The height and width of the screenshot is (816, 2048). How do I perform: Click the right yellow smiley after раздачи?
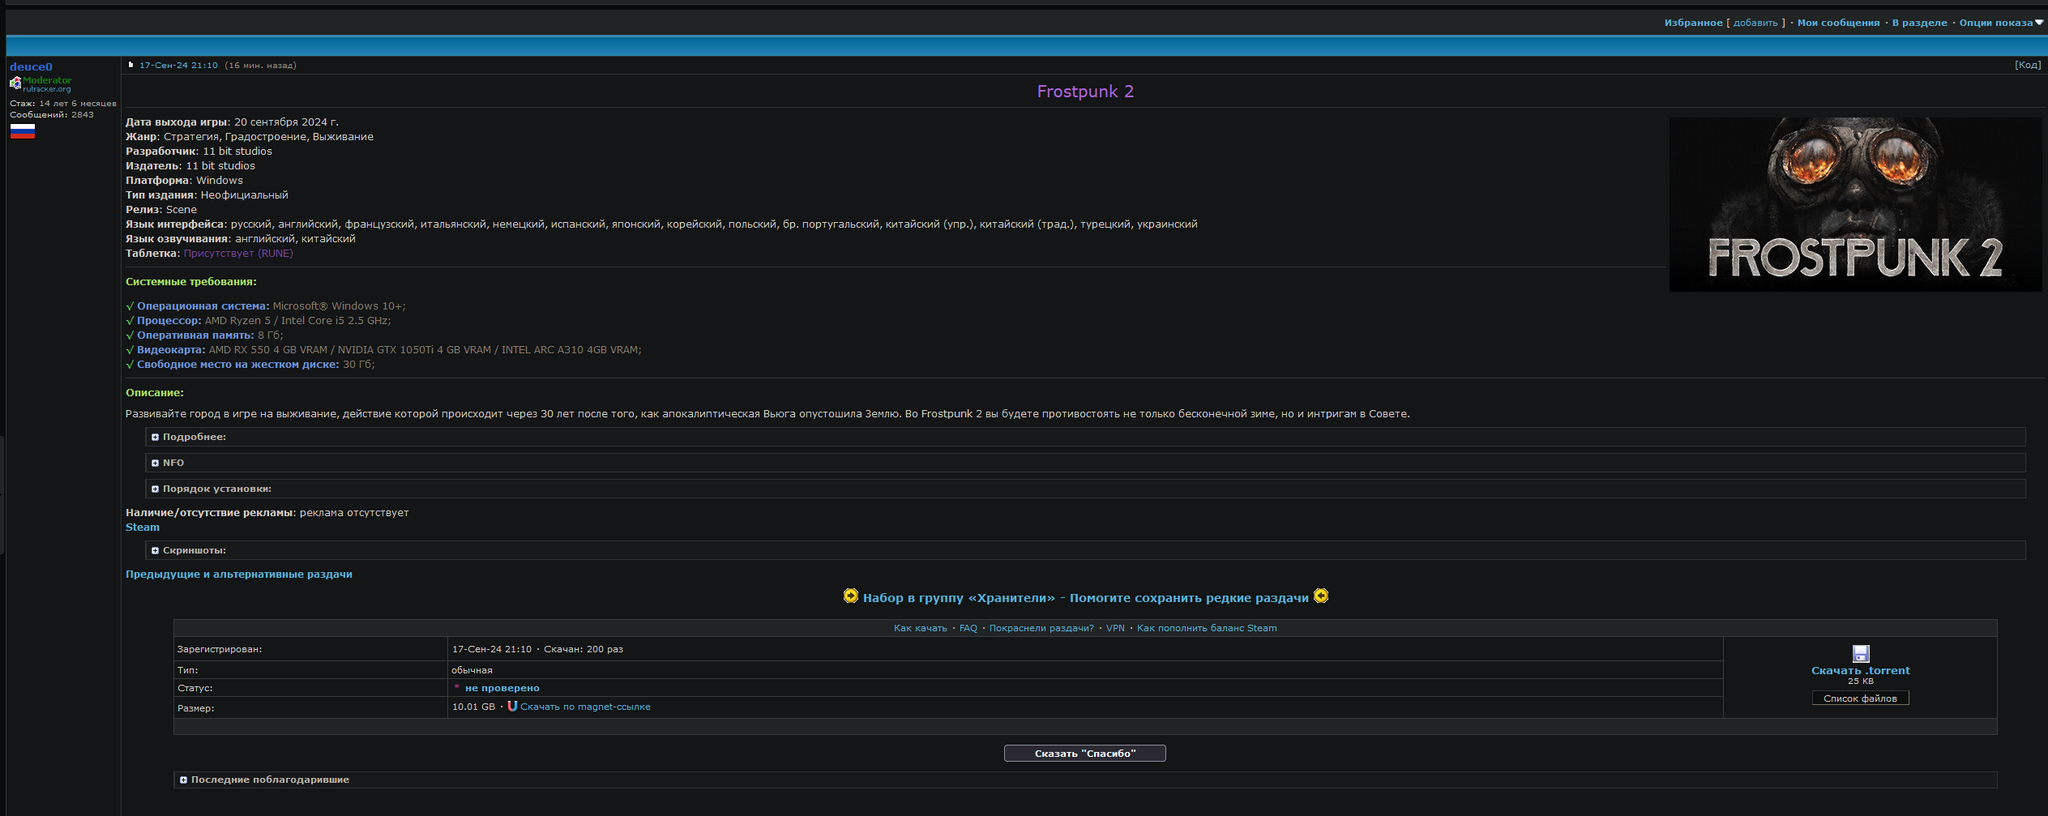(1320, 596)
